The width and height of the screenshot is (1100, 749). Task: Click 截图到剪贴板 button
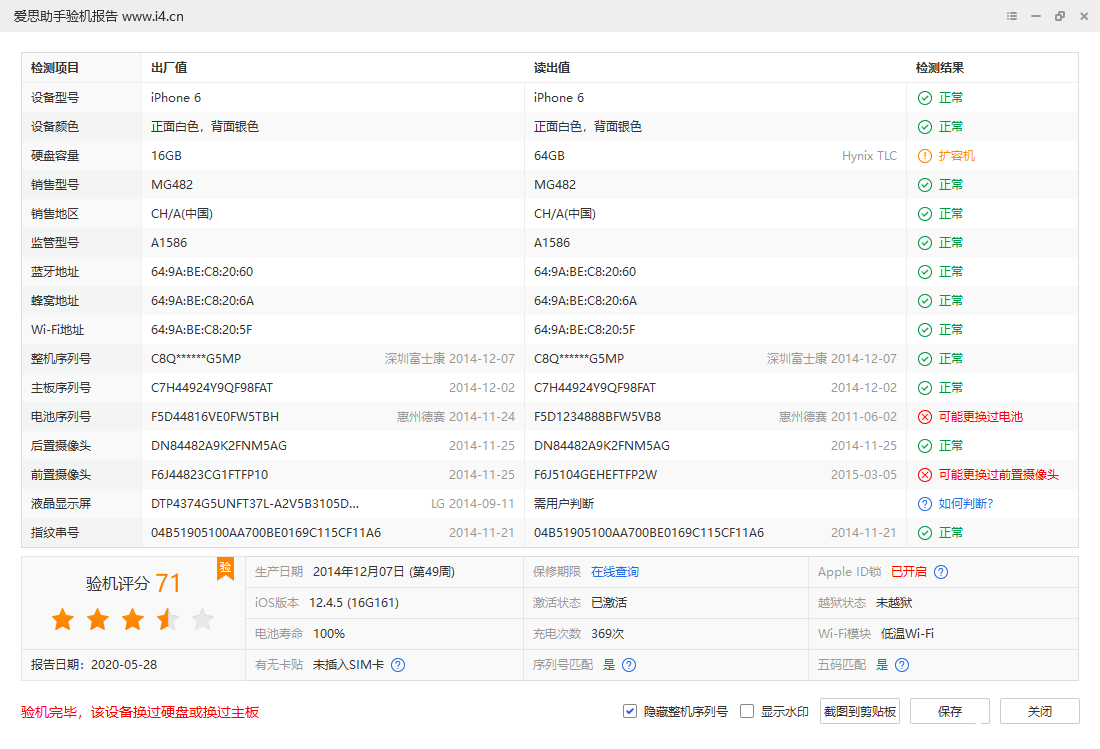860,711
